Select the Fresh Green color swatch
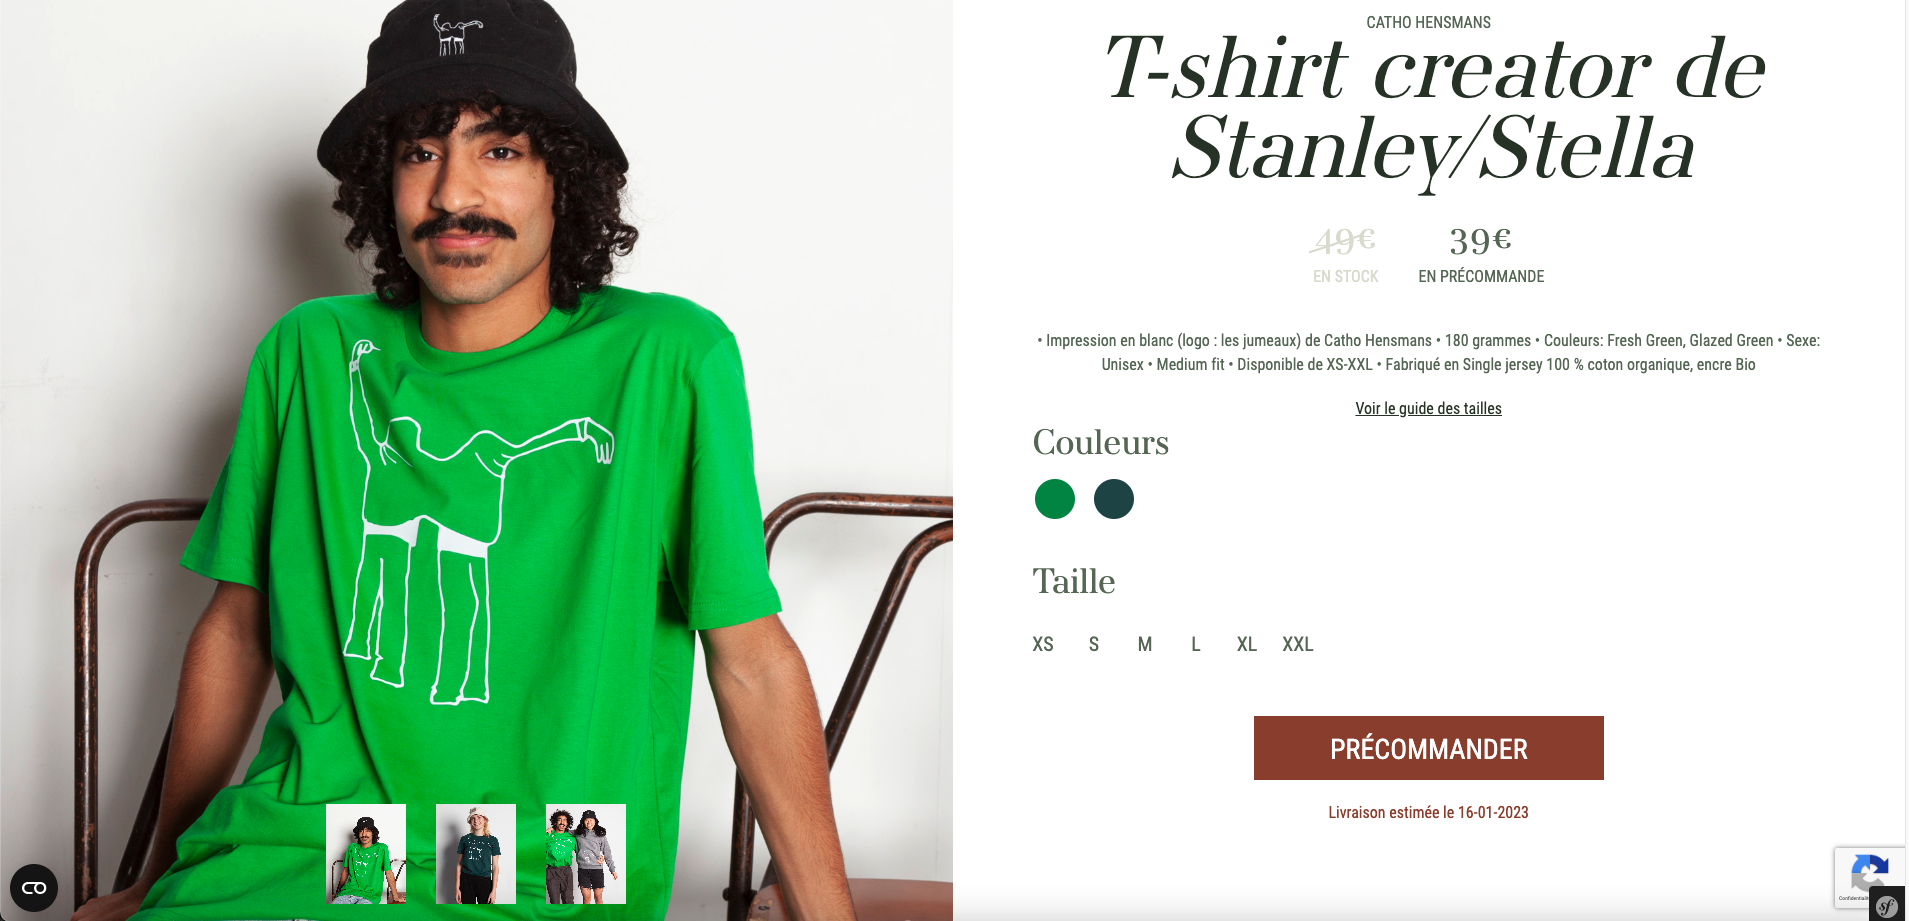This screenshot has width=1909, height=921. pyautogui.click(x=1055, y=499)
